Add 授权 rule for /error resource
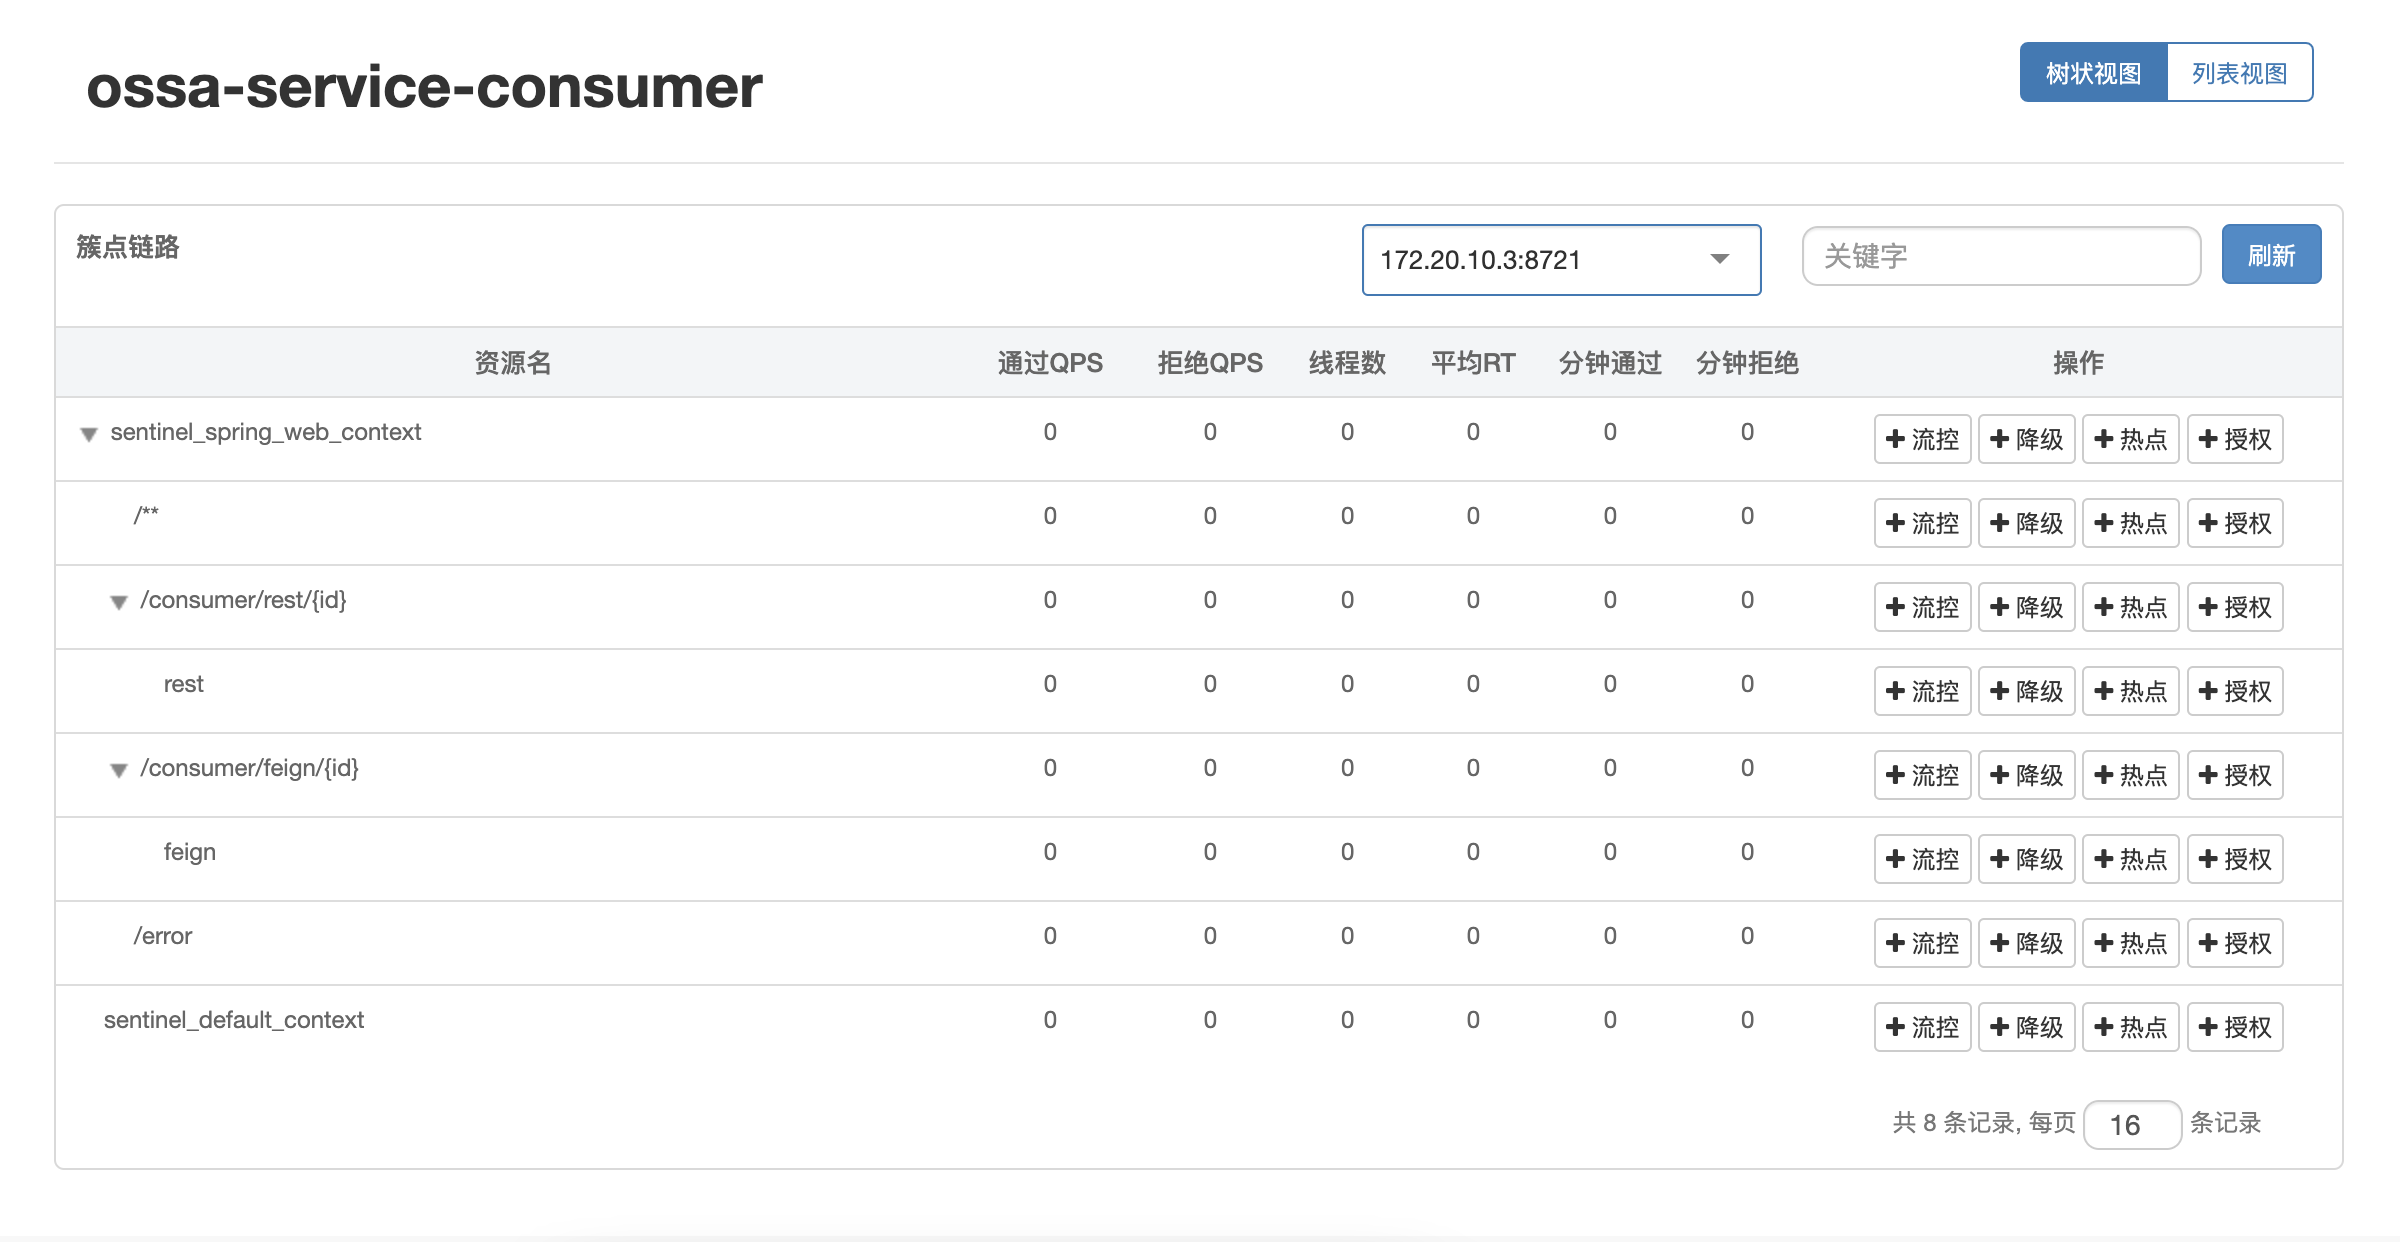Image resolution: width=2400 pixels, height=1242 pixels. [2235, 943]
